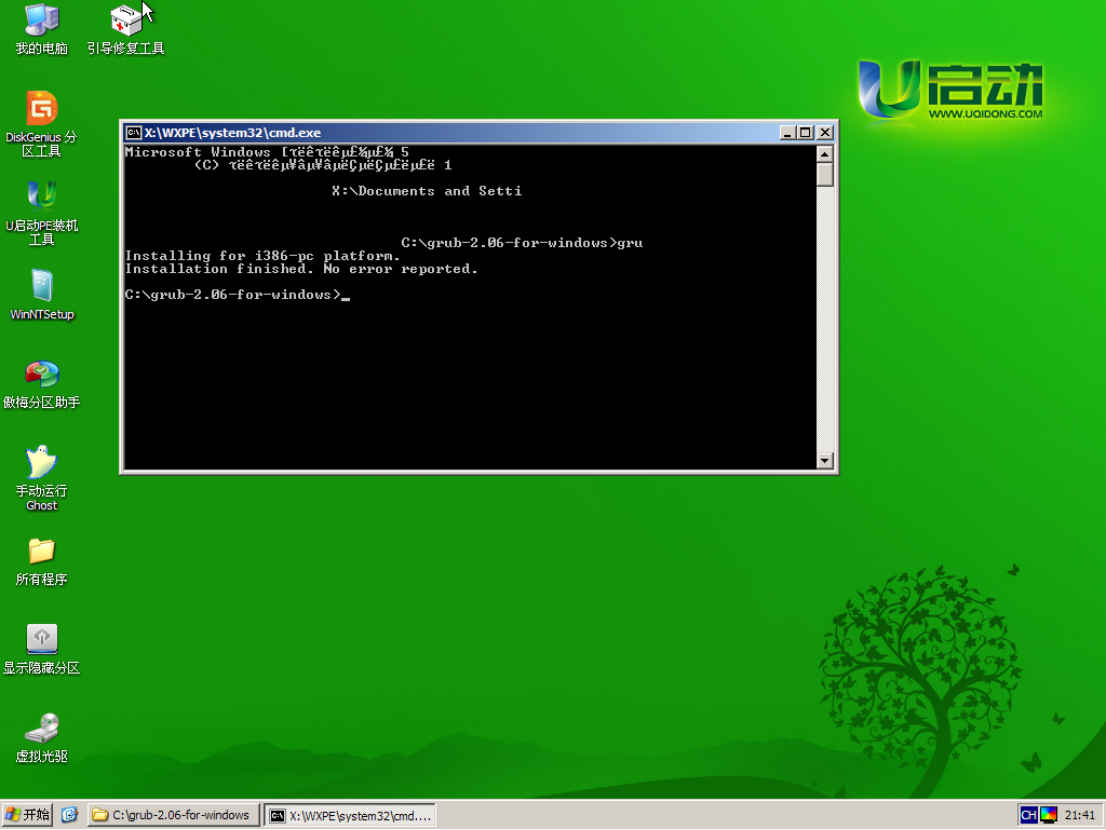
Task: Click the 'Installing for i386-pc platform.' line
Action: click(x=262, y=255)
